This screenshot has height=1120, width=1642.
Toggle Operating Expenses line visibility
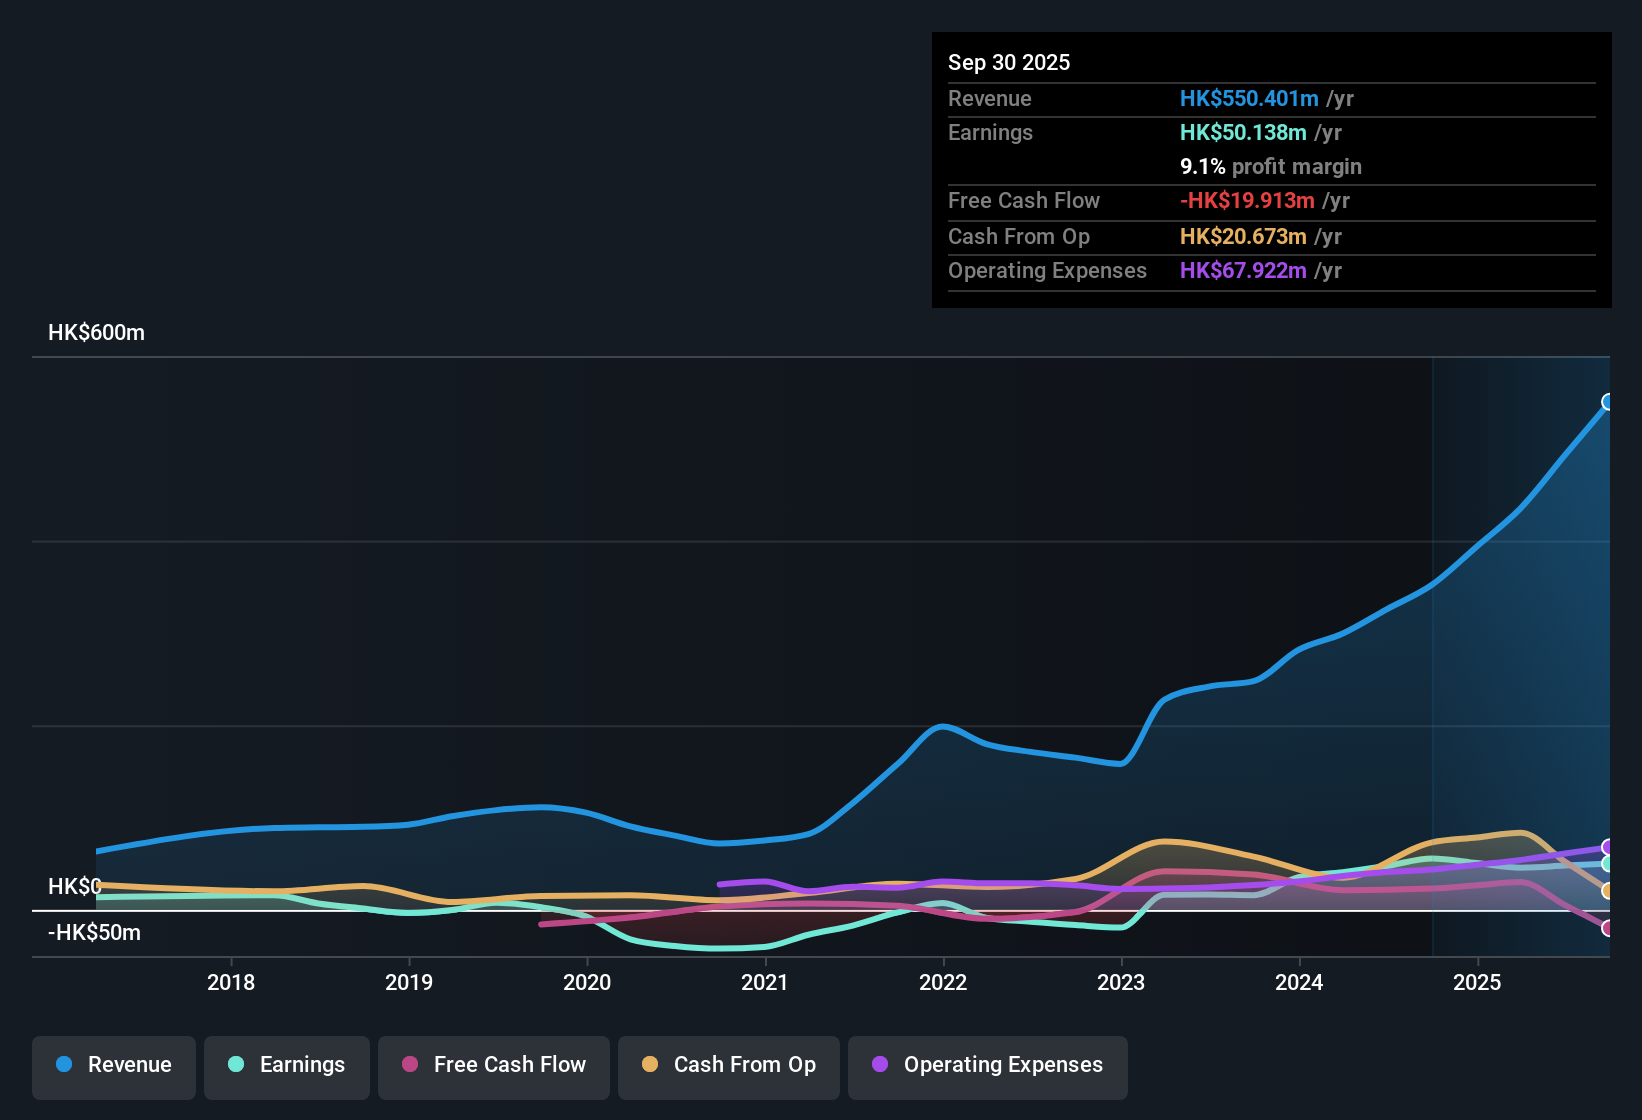click(x=988, y=1065)
